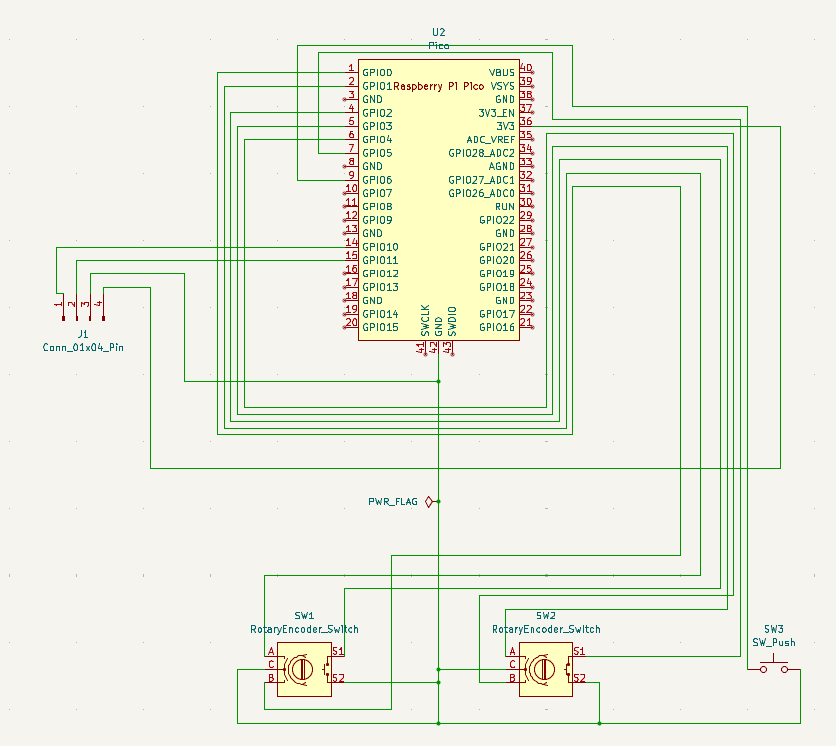Click the U2 reference designator text
The height and width of the screenshot is (746, 836).
click(438, 31)
